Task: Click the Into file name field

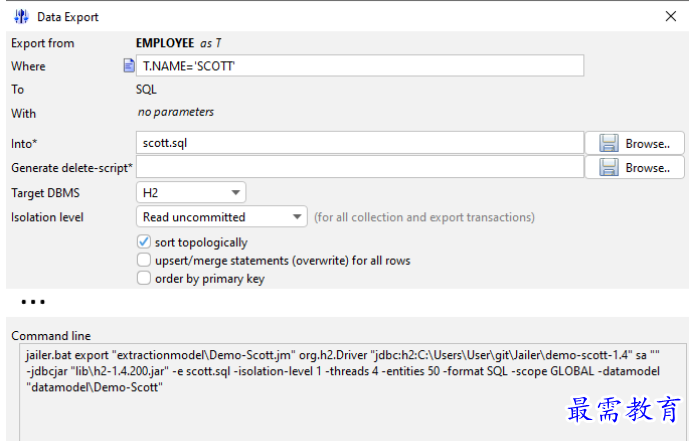Action: (360, 143)
